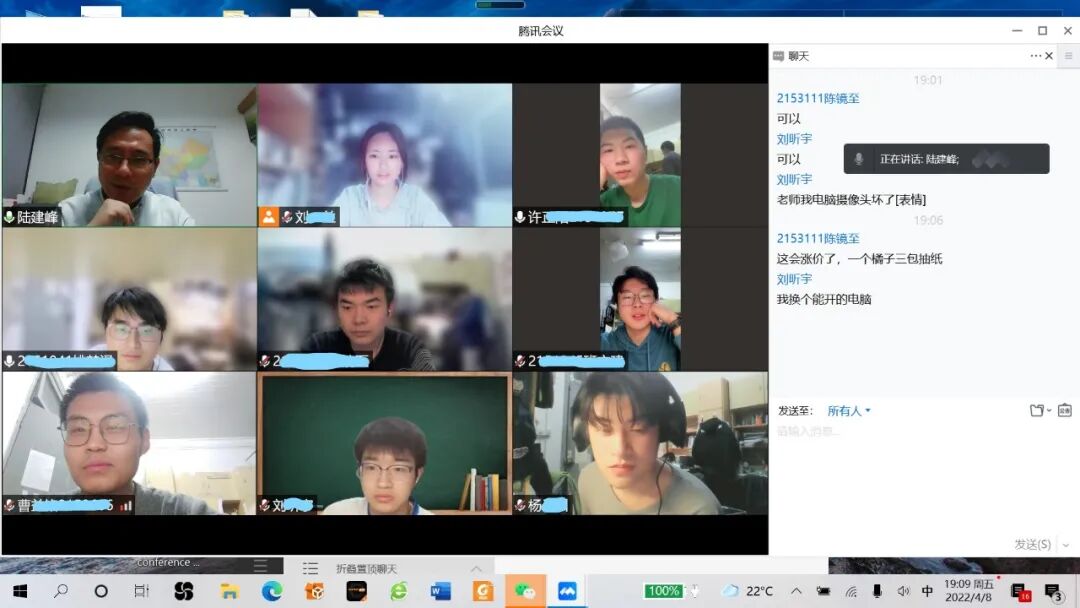The width and height of the screenshot is (1080, 608).
Task: Click the 100% battery indicator in the tray
Action: coord(662,589)
